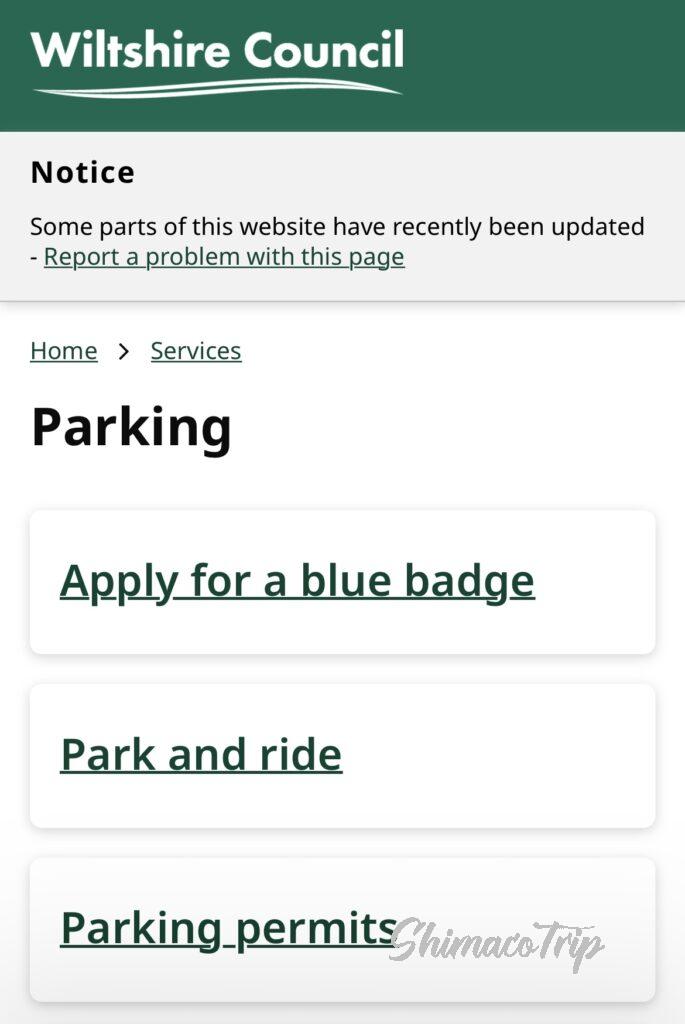Viewport: 685px width, 1024px height.
Task: Open Report a problem with this page
Action: (224, 257)
